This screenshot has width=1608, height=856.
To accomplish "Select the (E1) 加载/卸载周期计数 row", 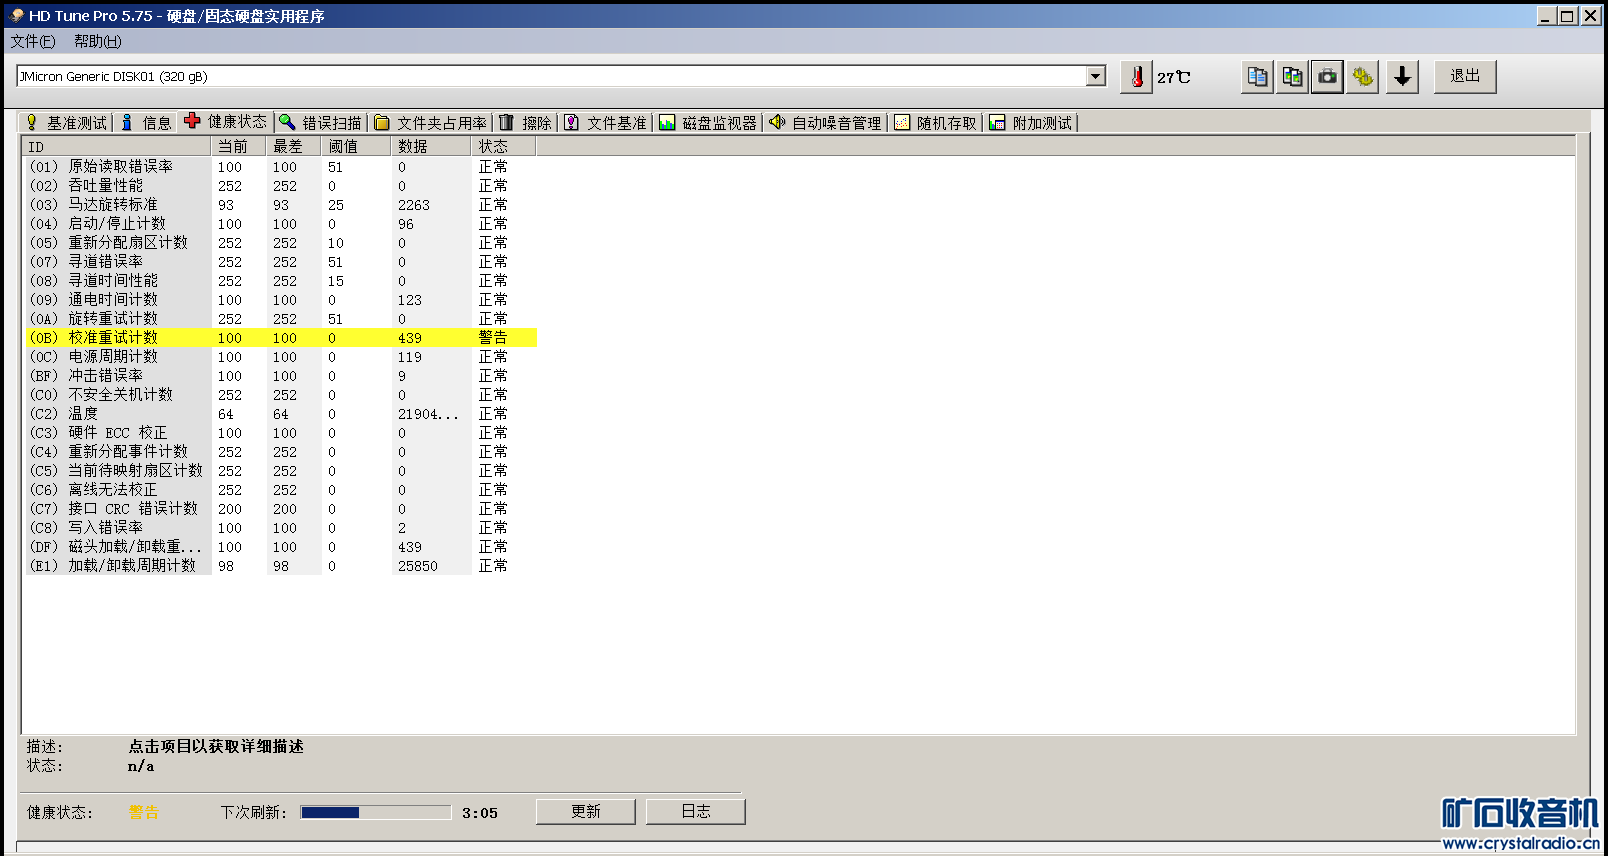I will click(281, 566).
